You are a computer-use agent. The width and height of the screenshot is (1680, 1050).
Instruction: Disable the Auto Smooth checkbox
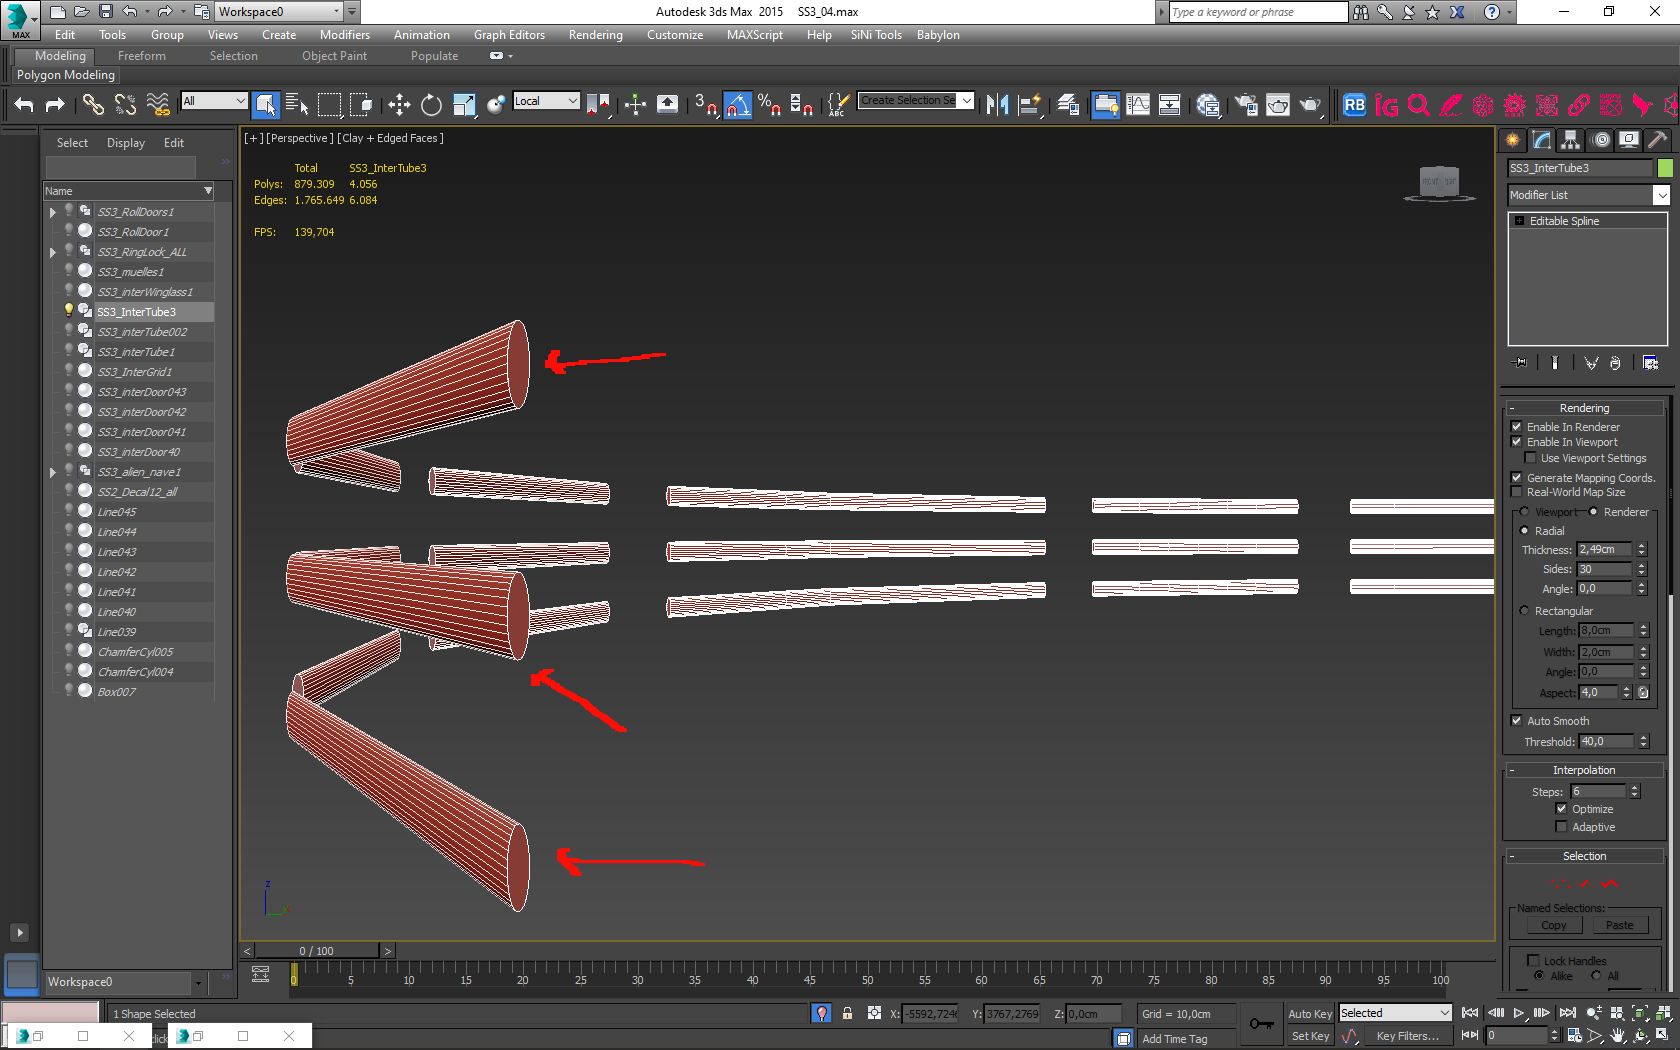coord(1516,721)
